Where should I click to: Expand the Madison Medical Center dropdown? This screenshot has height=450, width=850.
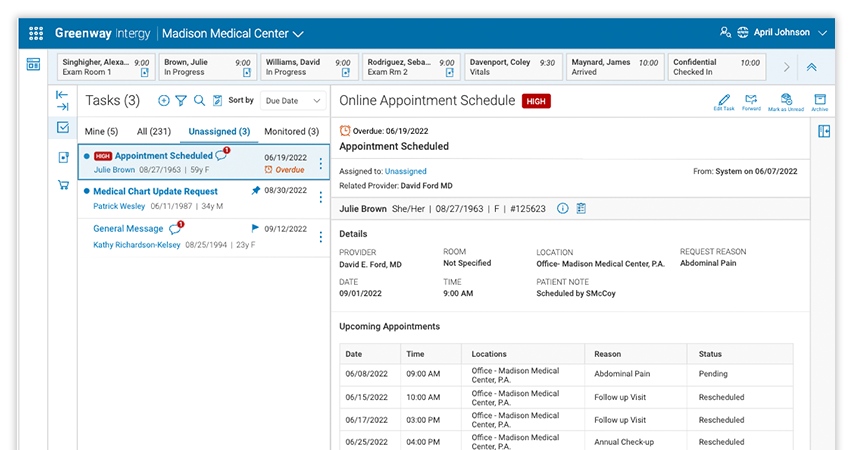pyautogui.click(x=298, y=34)
